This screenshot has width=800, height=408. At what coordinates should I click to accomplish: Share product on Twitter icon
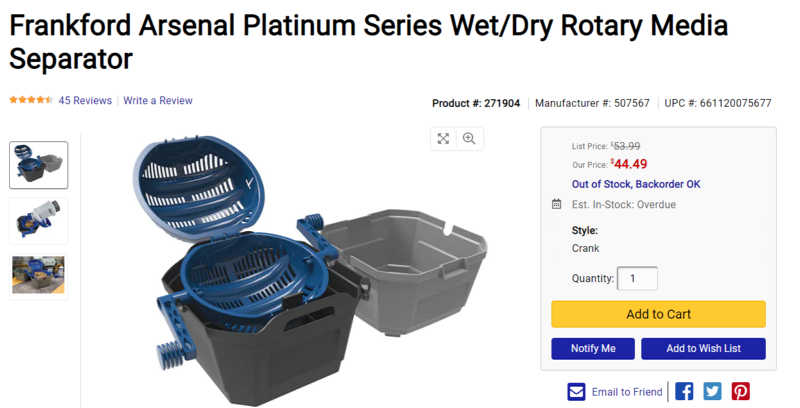pyautogui.click(x=712, y=391)
